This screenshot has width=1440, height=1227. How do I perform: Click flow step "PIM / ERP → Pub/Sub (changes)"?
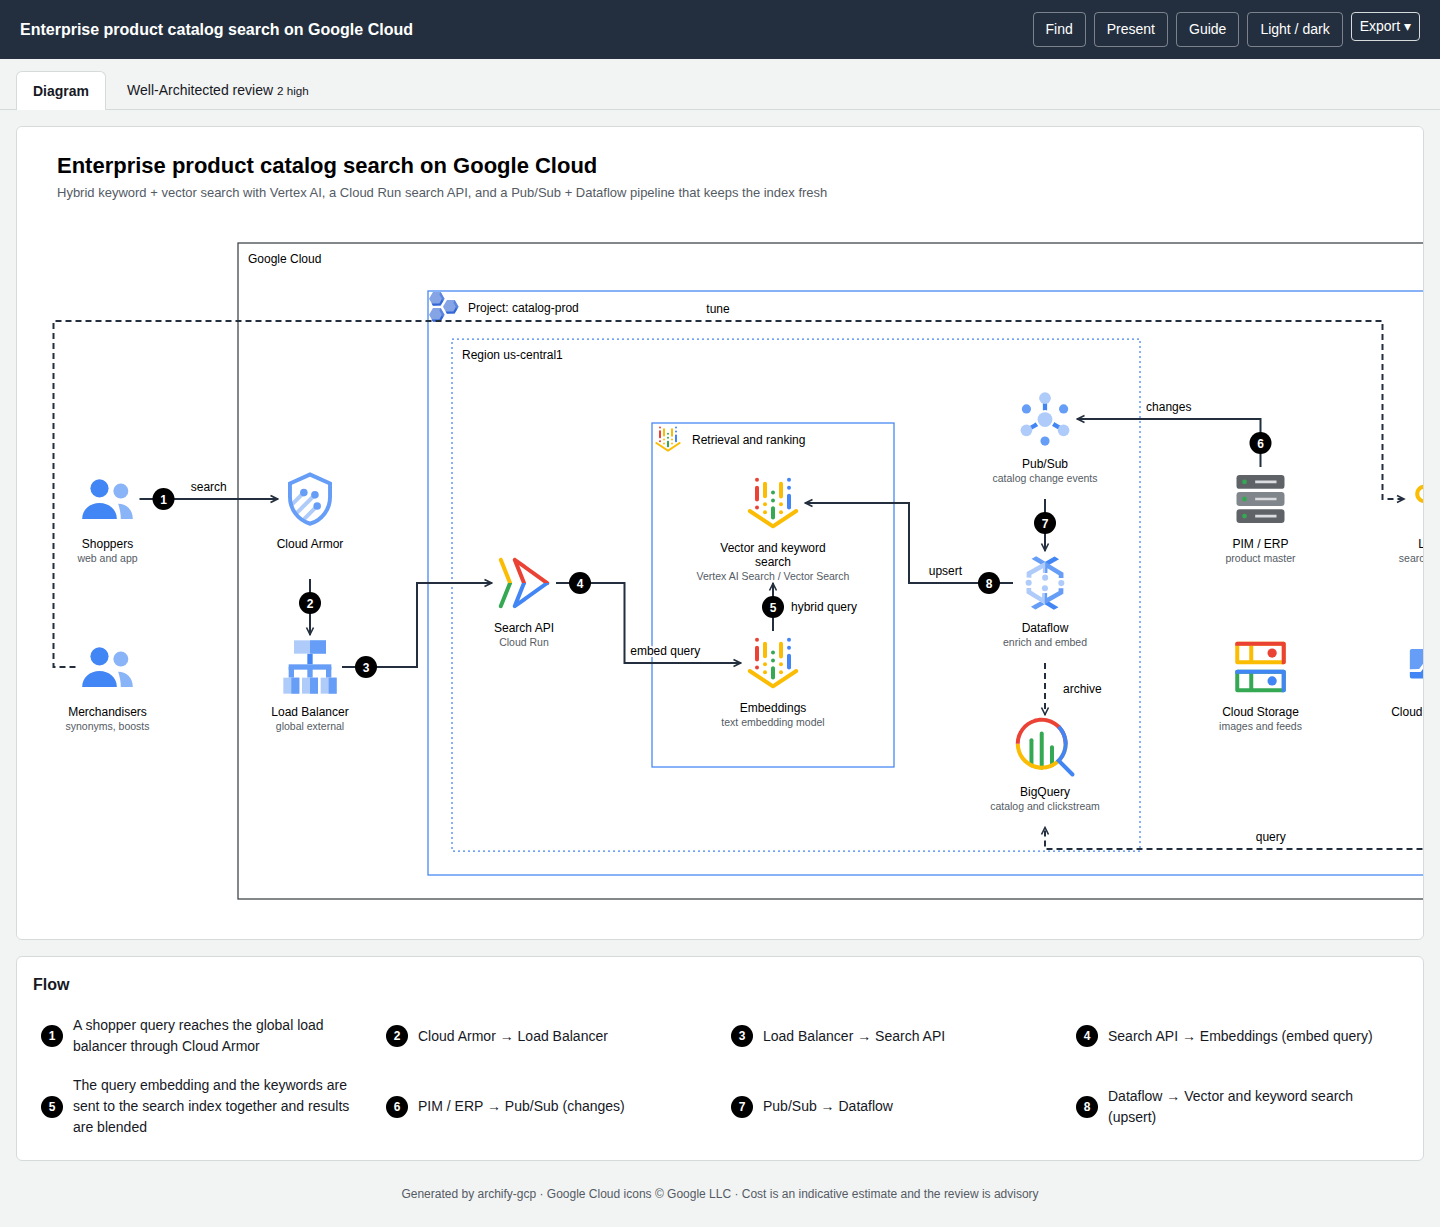tap(505, 1106)
